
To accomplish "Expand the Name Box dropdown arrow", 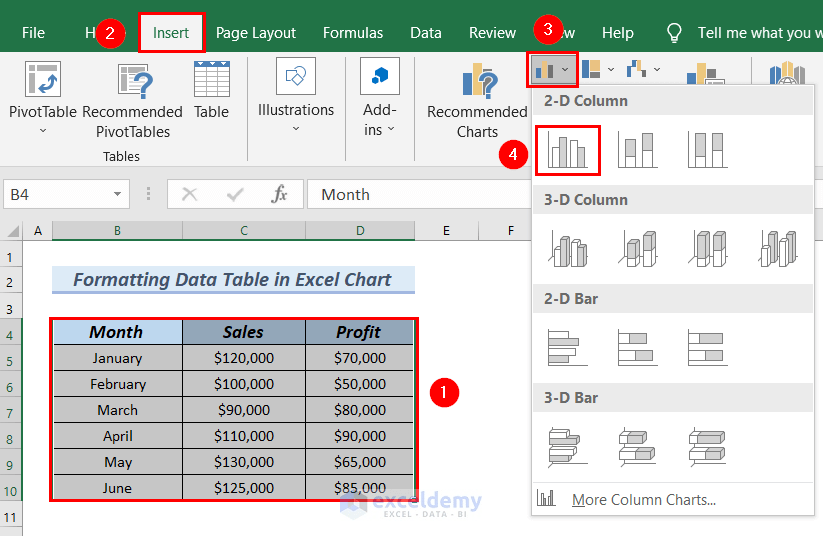I will 118,195.
